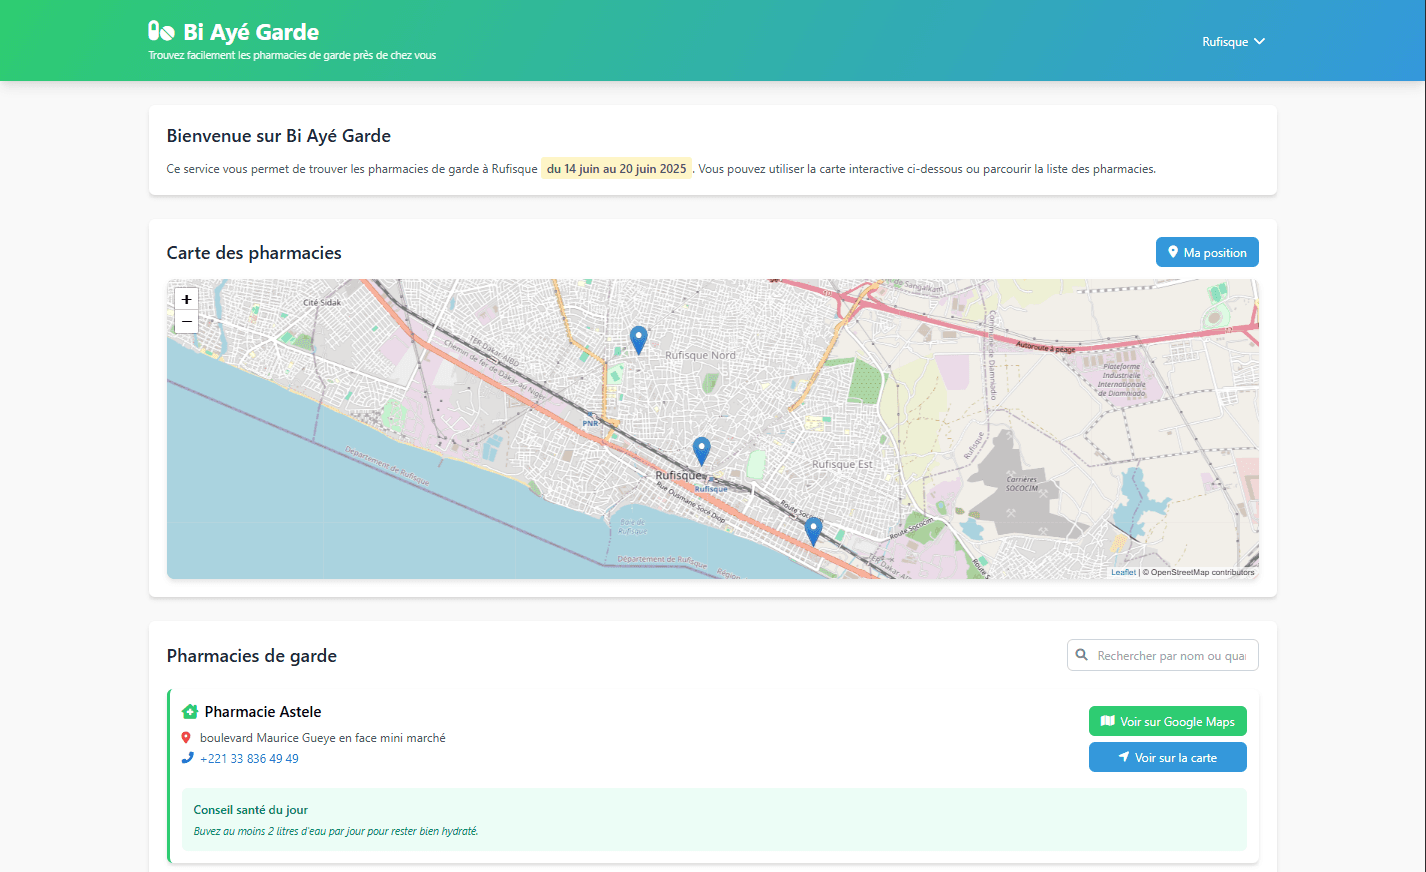Click the pill logo icon in header
The image size is (1426, 872).
pos(161,32)
